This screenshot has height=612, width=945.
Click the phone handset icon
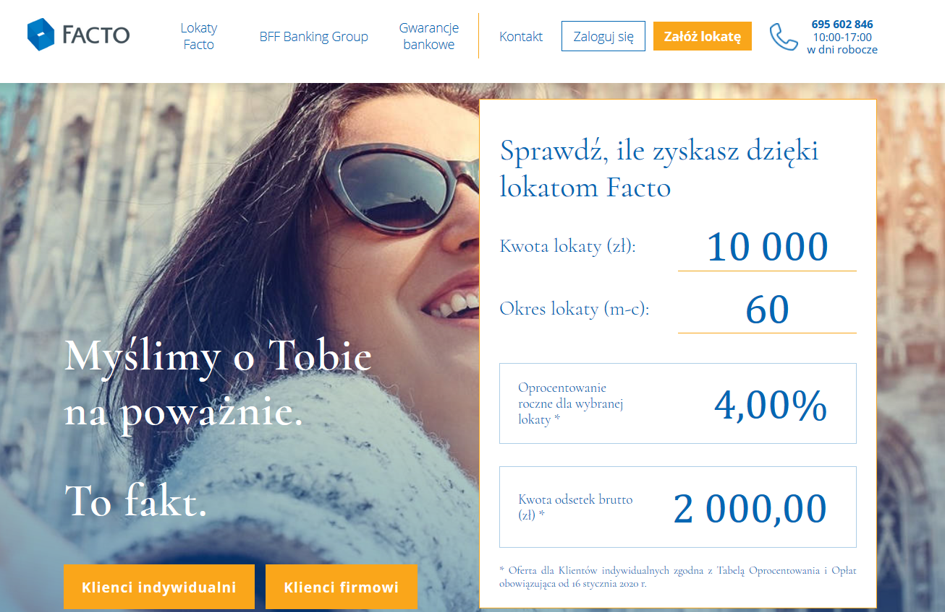(783, 37)
